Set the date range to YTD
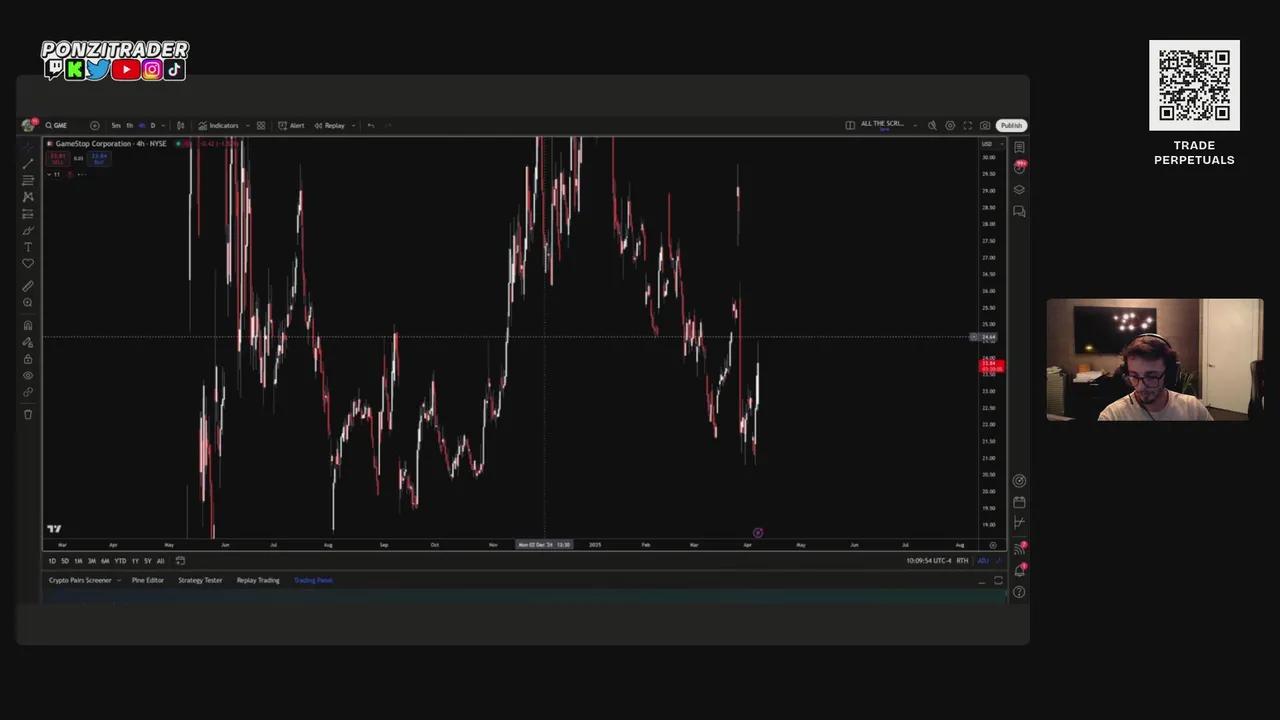The height and width of the screenshot is (720, 1280). click(x=120, y=561)
